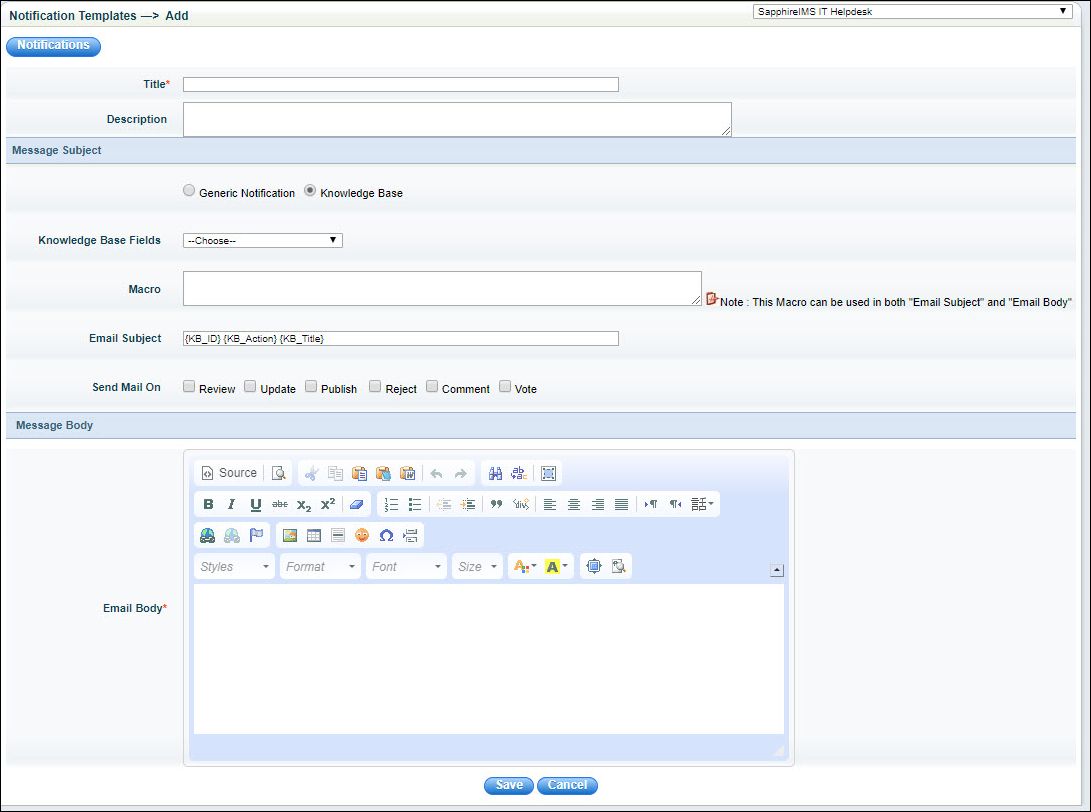The image size is (1091, 812).
Task: Toggle Strikethrough formatting
Action: click(280, 504)
